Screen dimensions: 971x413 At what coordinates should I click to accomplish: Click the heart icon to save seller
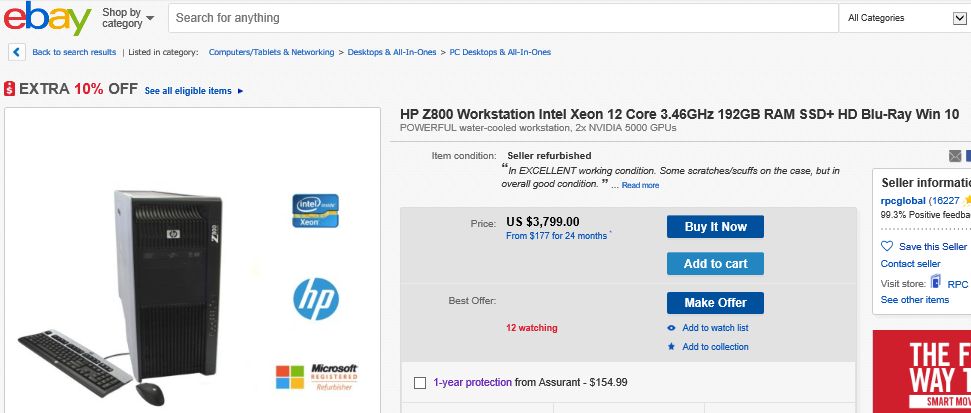click(x=887, y=246)
